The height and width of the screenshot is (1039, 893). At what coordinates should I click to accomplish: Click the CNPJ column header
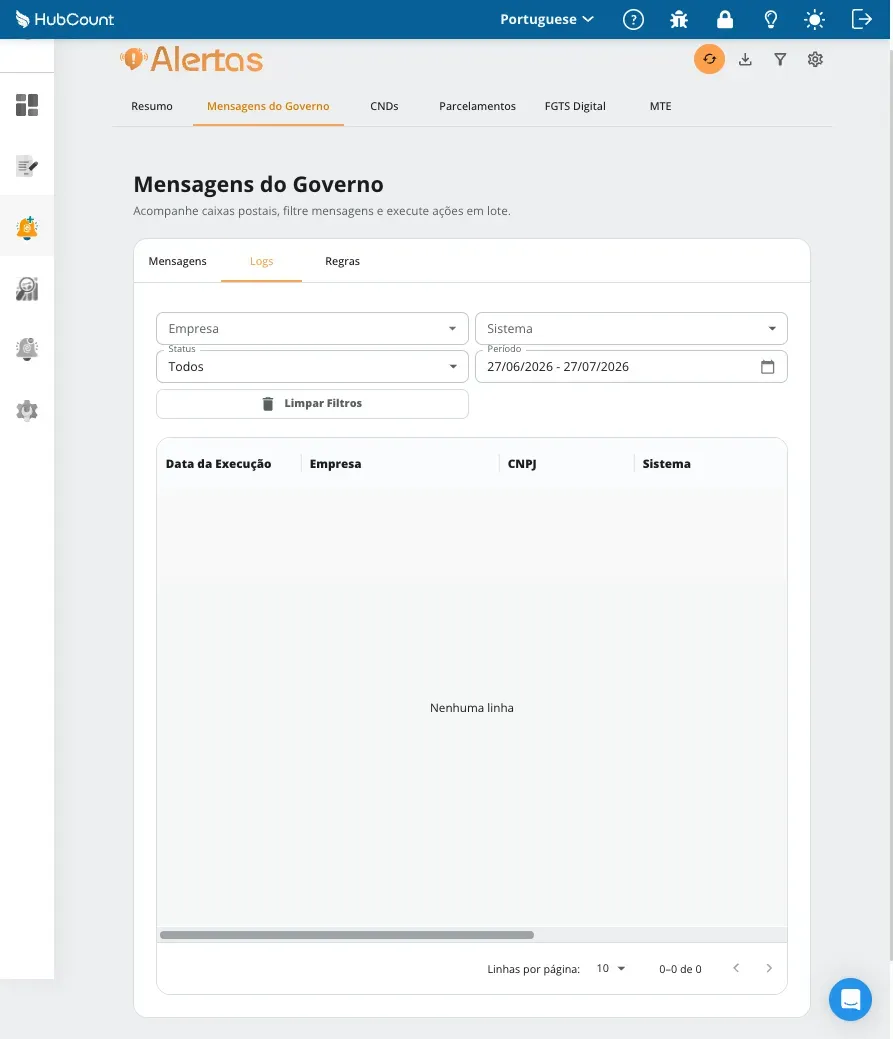click(522, 464)
